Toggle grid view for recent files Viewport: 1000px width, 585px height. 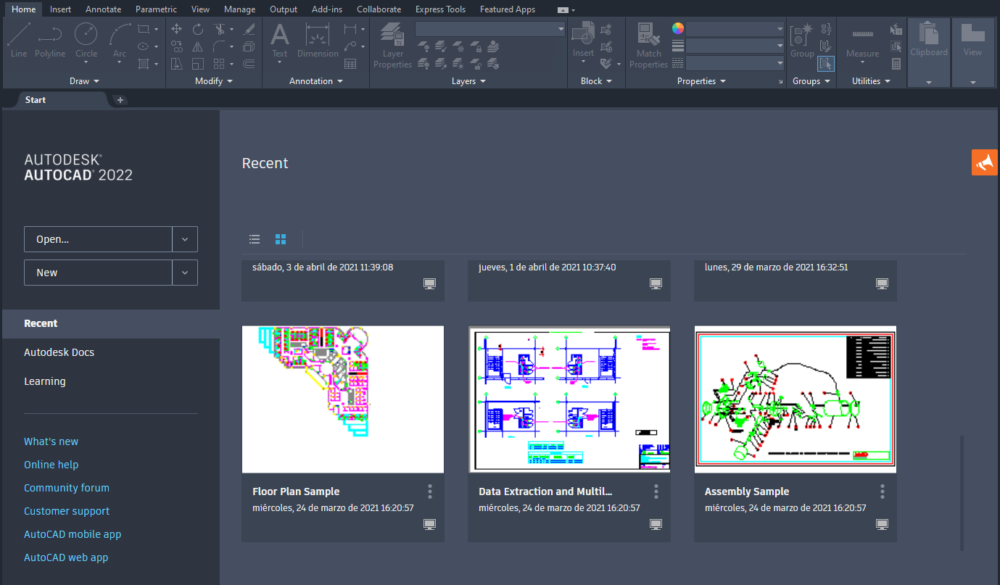[280, 239]
